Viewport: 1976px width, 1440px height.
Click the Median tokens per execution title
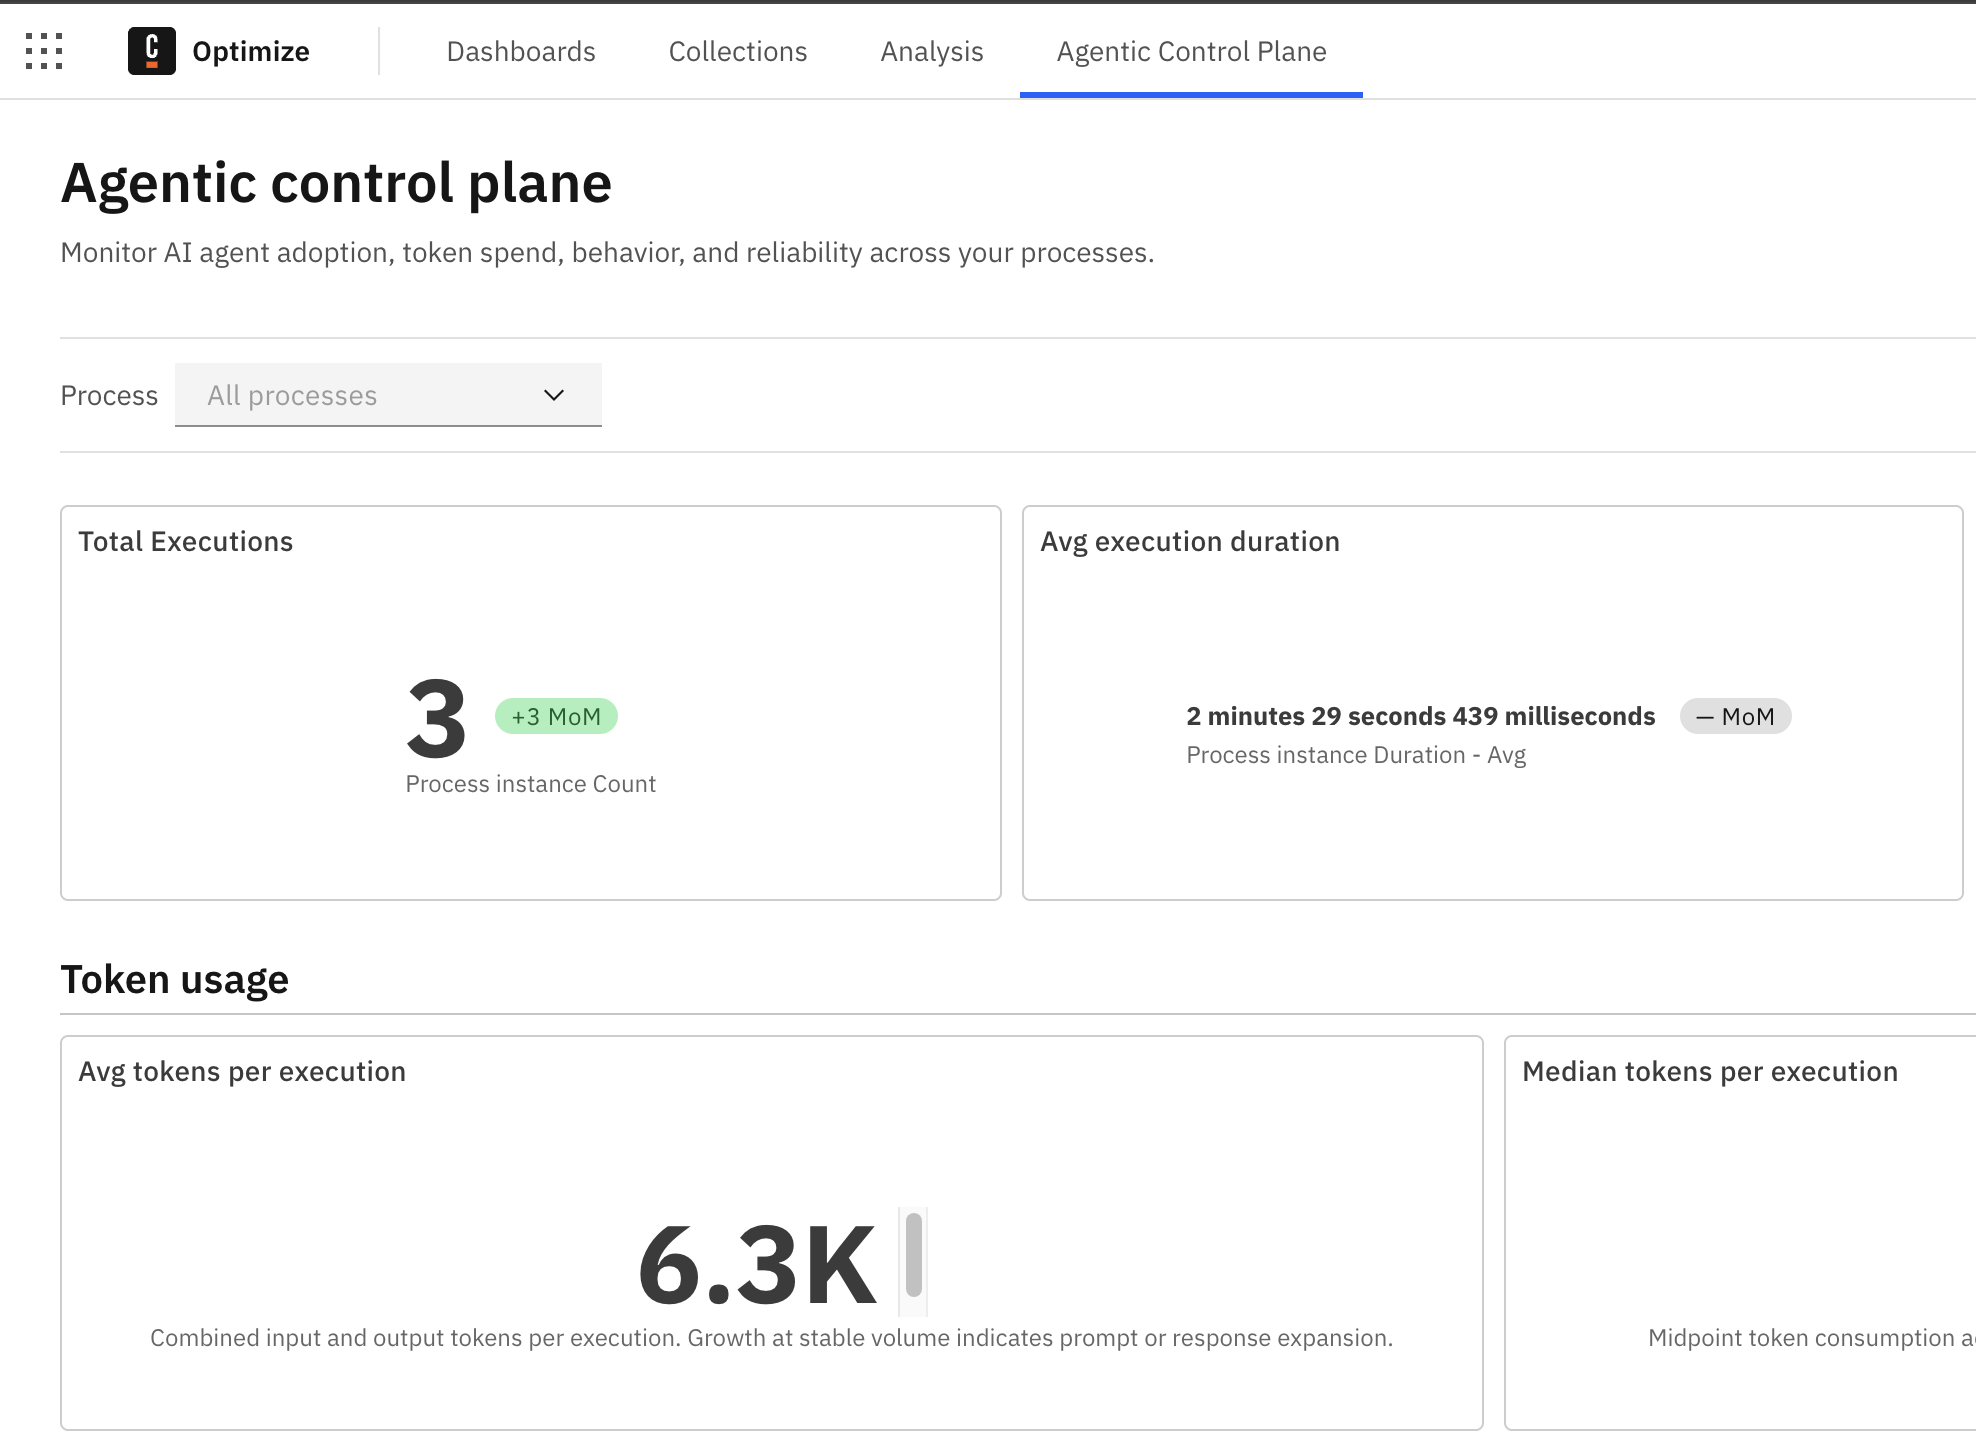click(x=1710, y=1071)
